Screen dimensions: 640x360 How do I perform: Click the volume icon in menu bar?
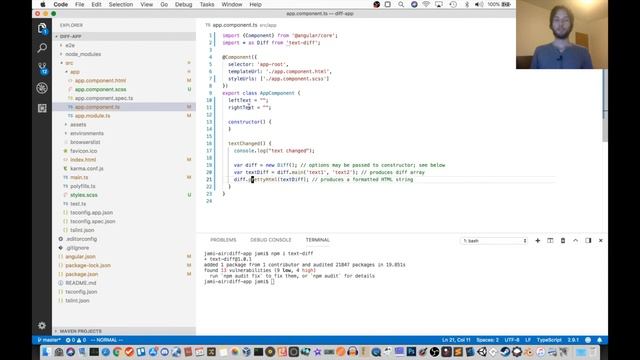tap(479, 4)
